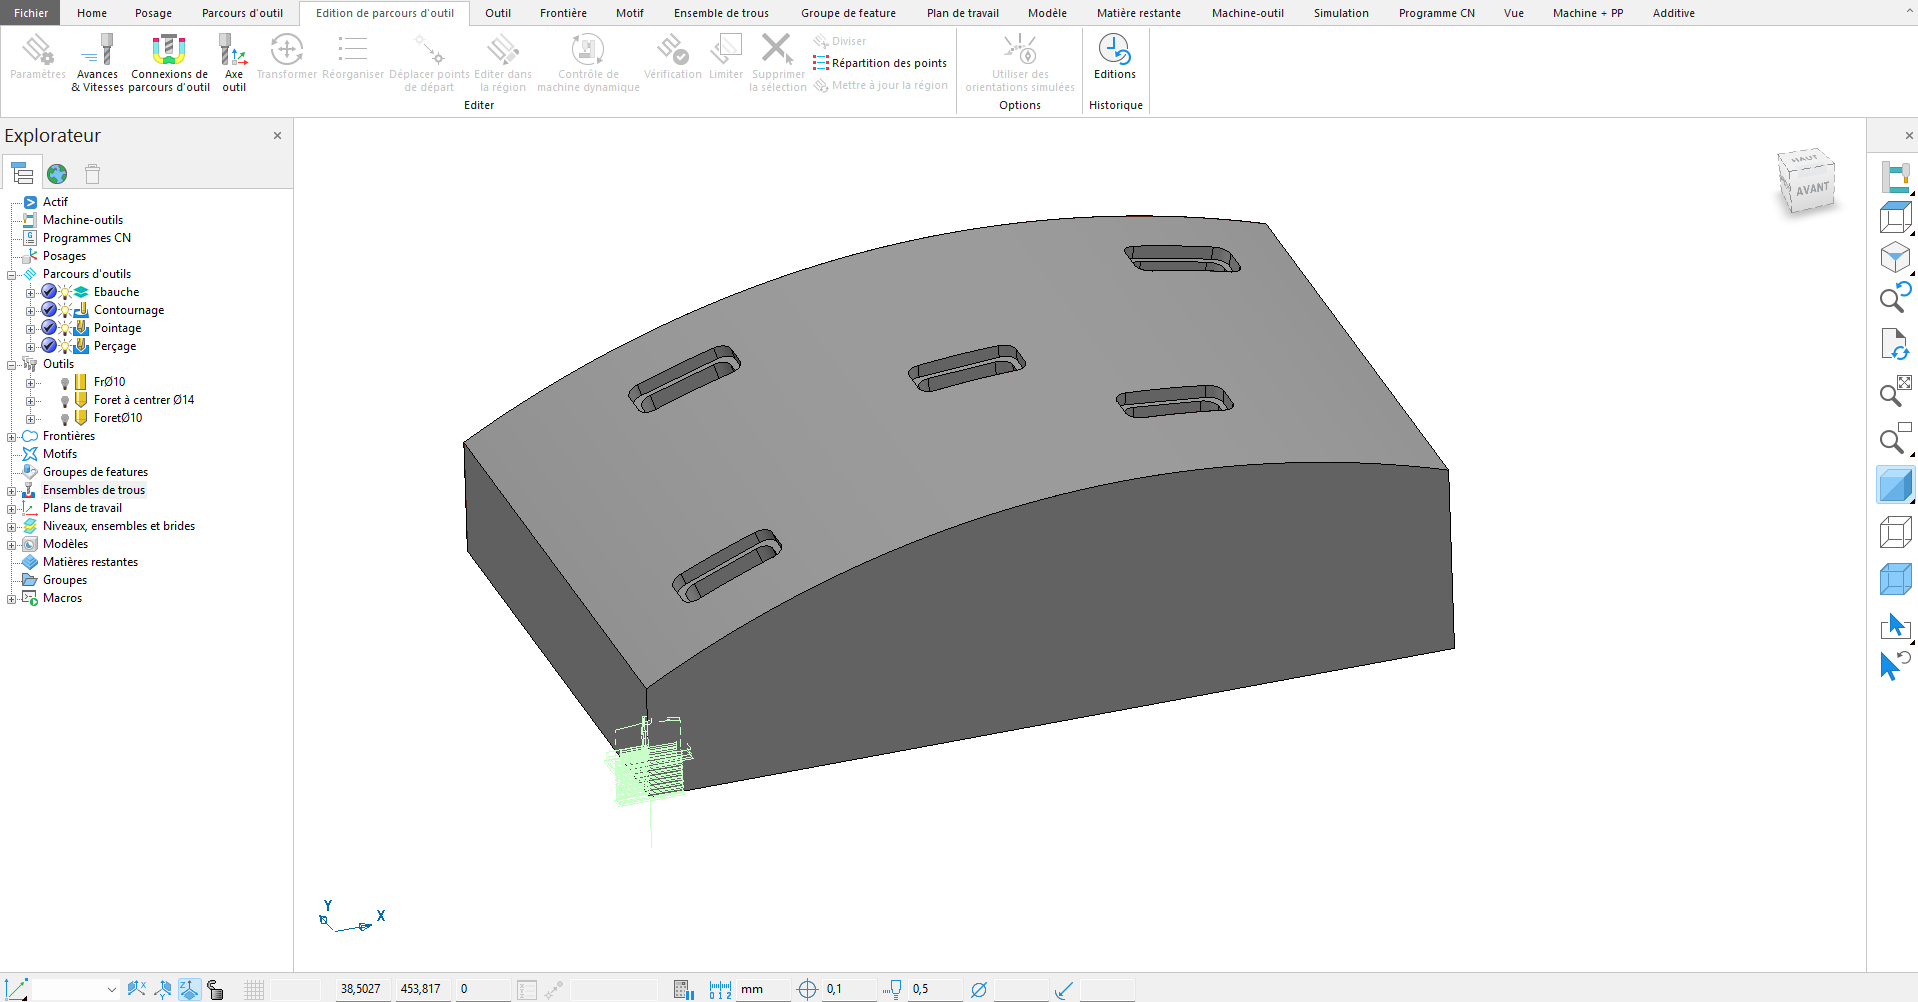Click the diameter symbol icon in status bar

pos(979,989)
